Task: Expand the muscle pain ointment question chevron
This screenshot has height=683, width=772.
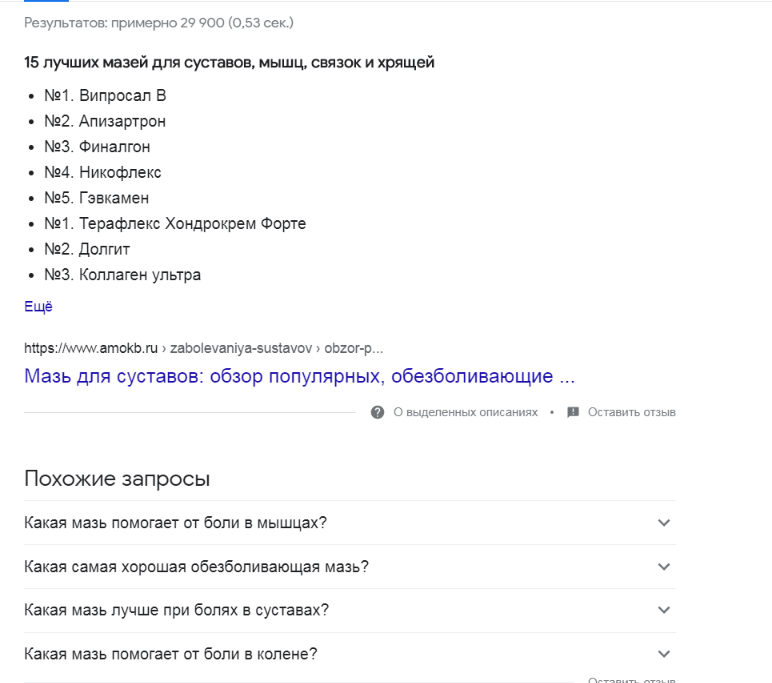Action: click(664, 522)
